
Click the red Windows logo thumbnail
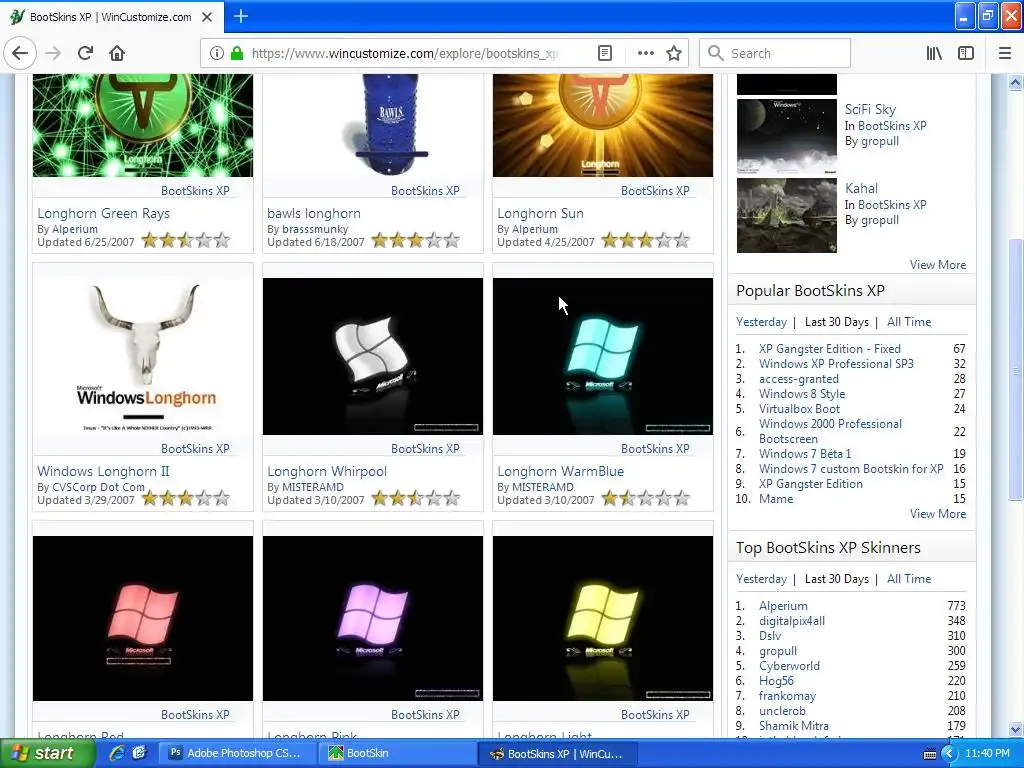coord(143,618)
